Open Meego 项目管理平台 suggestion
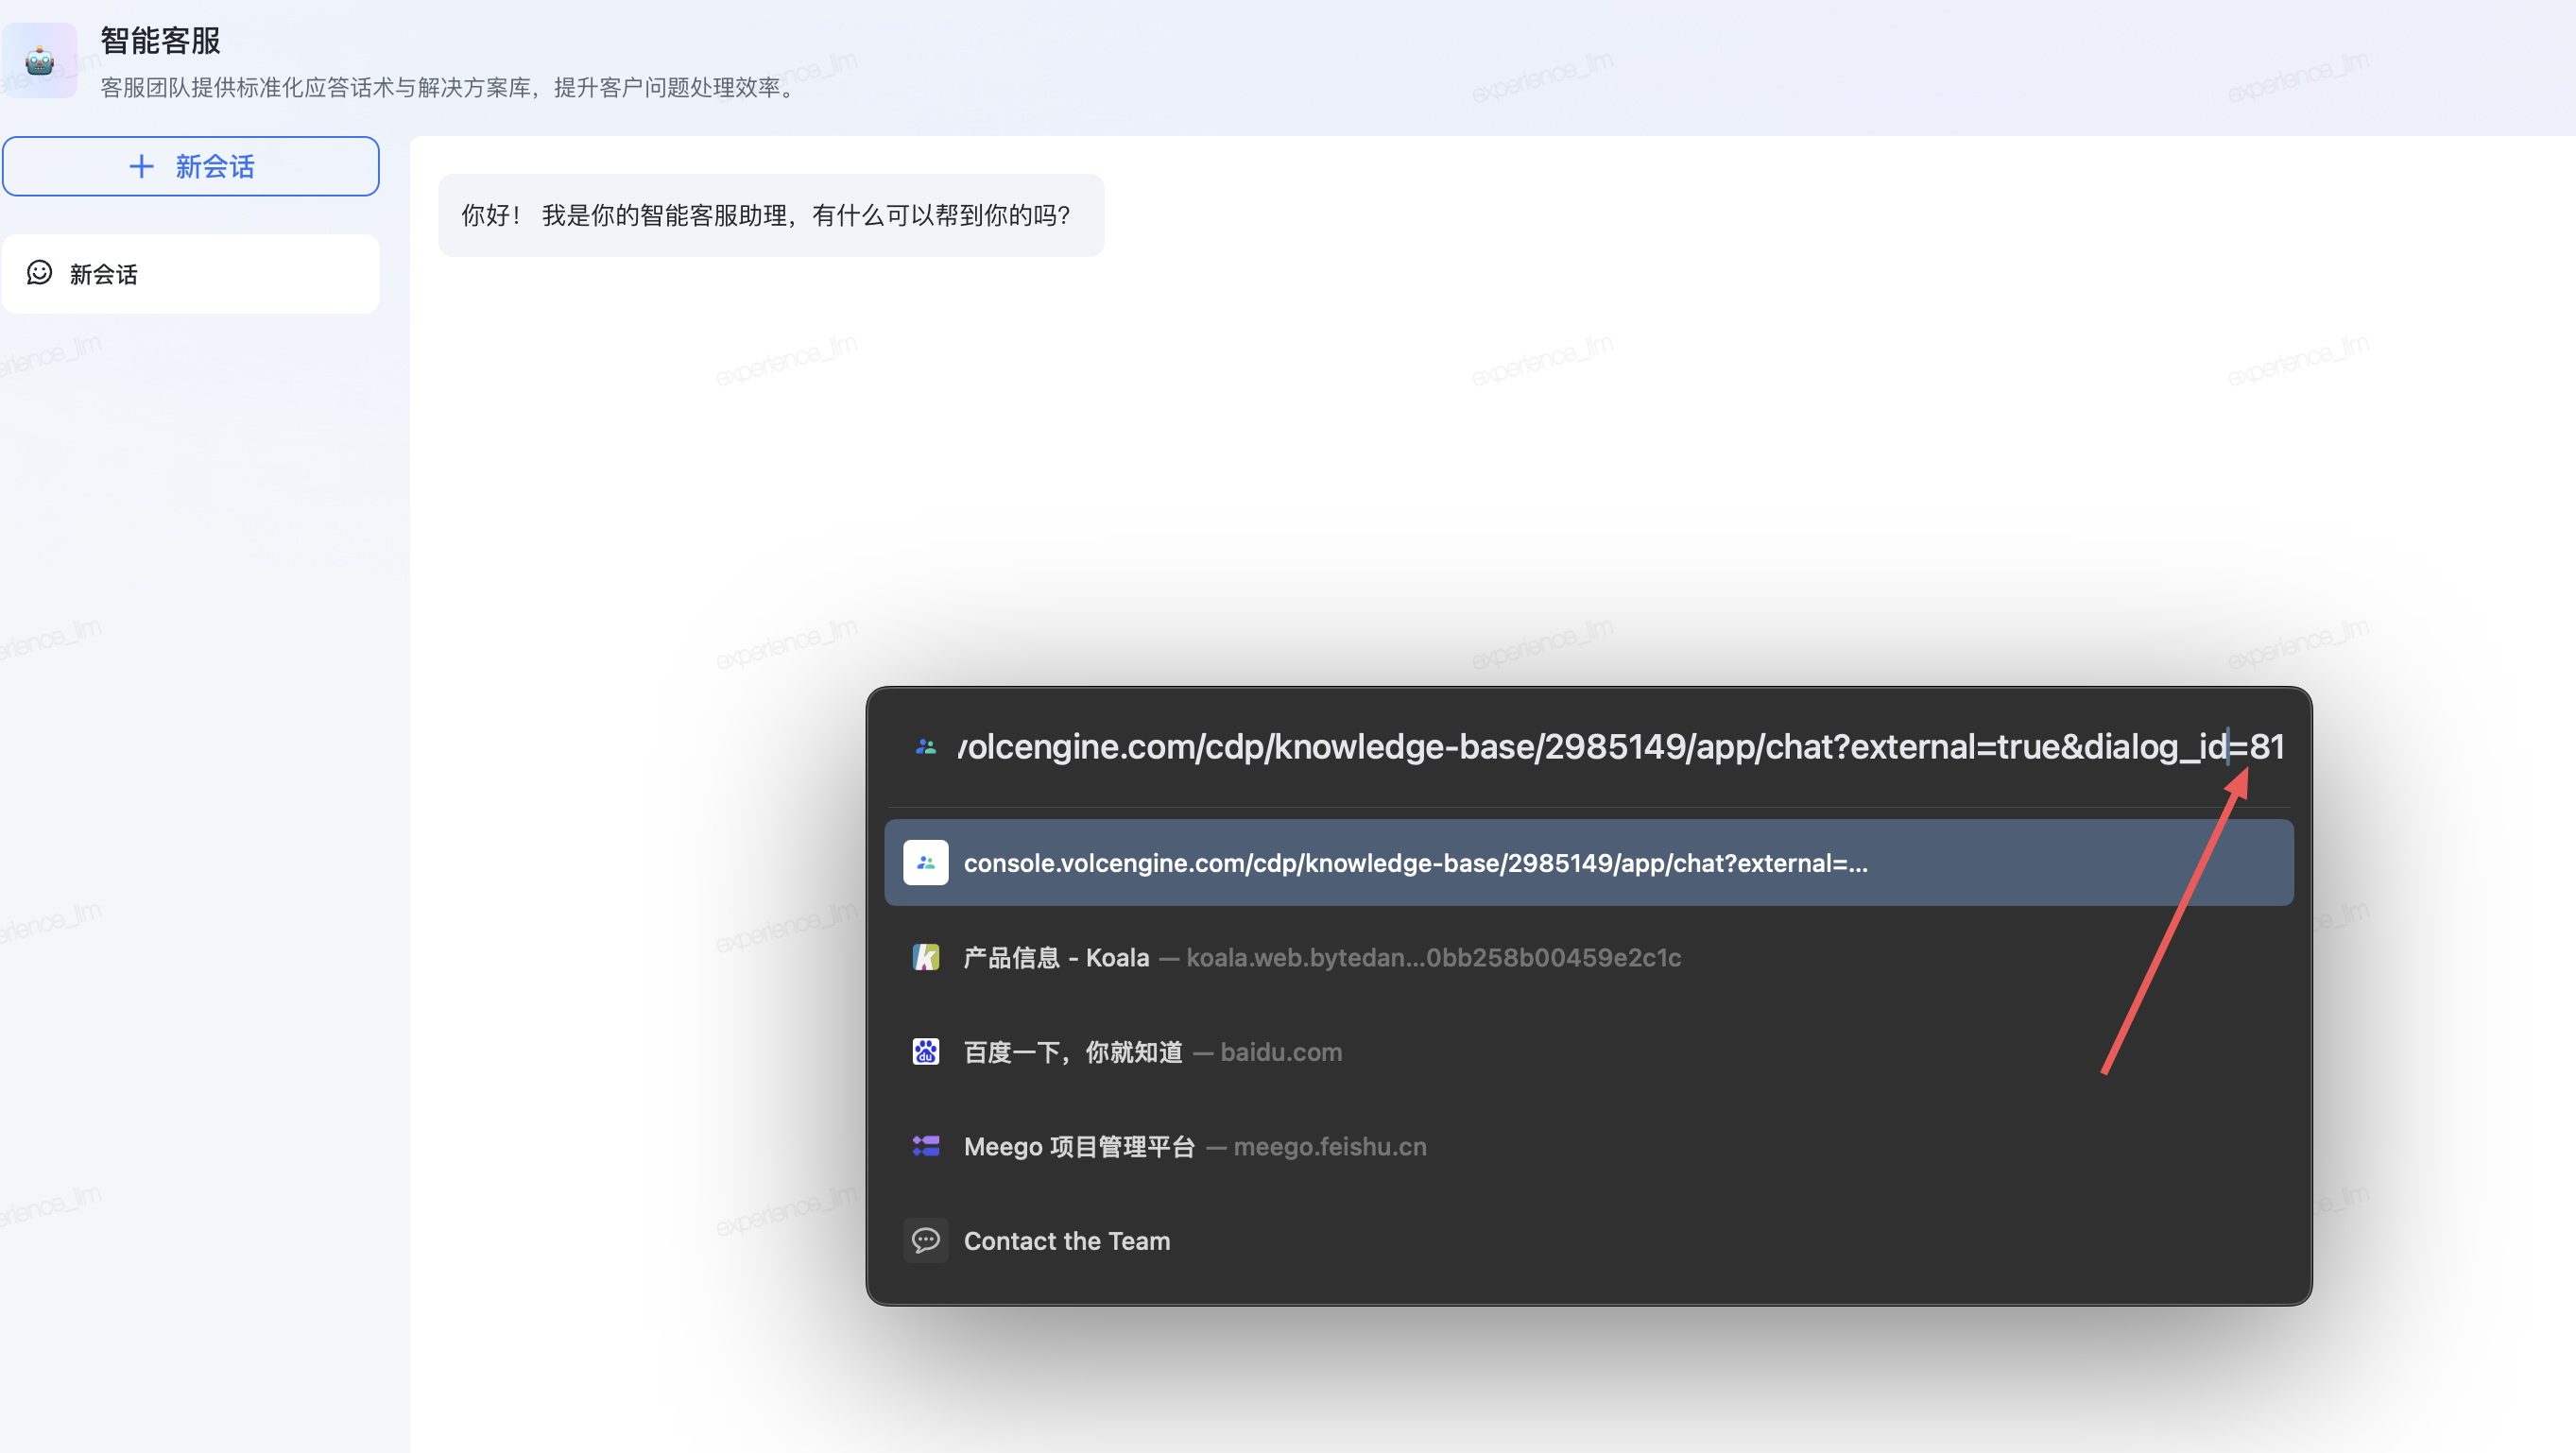This screenshot has height=1453, width=2576. pos(1079,1146)
